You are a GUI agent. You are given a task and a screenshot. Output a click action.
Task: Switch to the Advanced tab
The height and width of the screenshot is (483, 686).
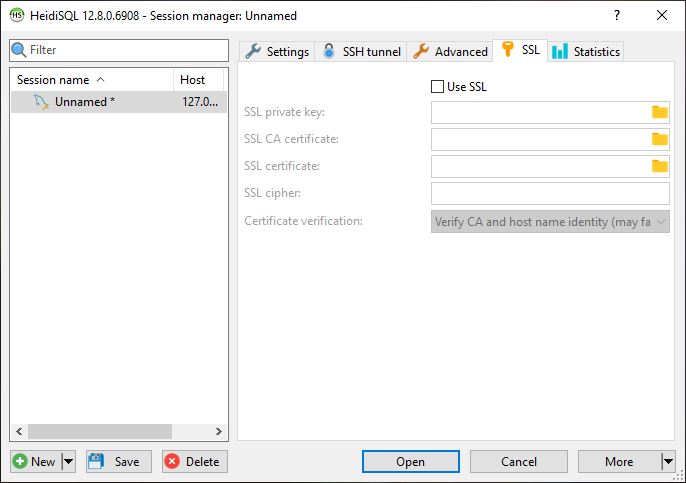click(x=450, y=52)
